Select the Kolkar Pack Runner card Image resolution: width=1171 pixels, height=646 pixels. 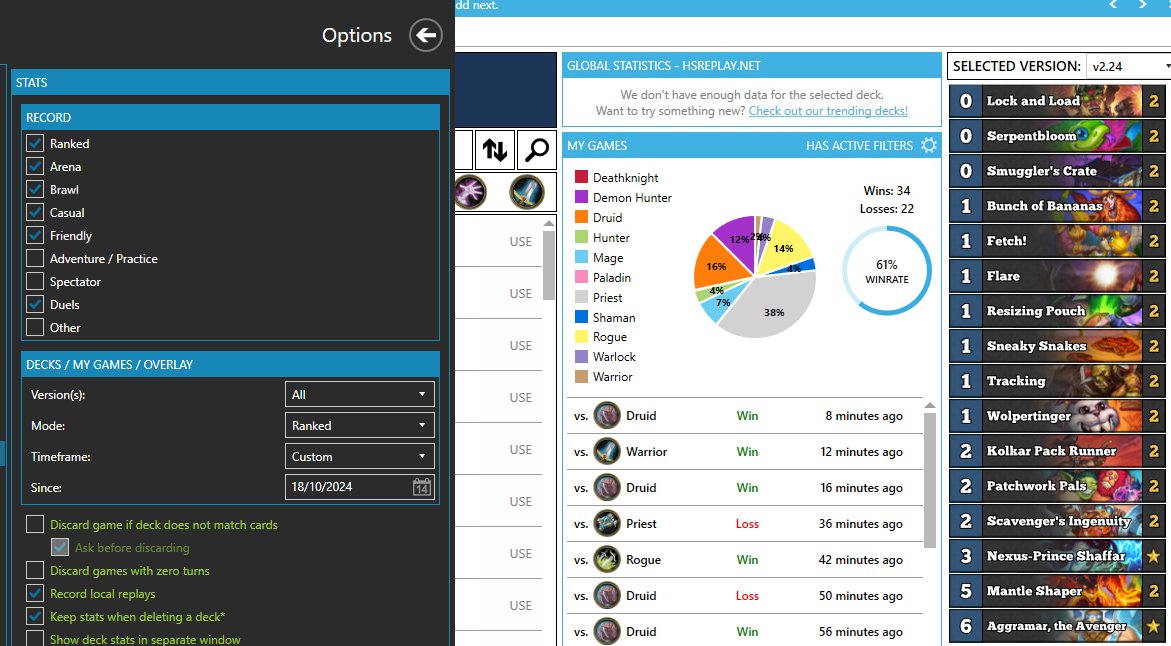tap(1057, 451)
